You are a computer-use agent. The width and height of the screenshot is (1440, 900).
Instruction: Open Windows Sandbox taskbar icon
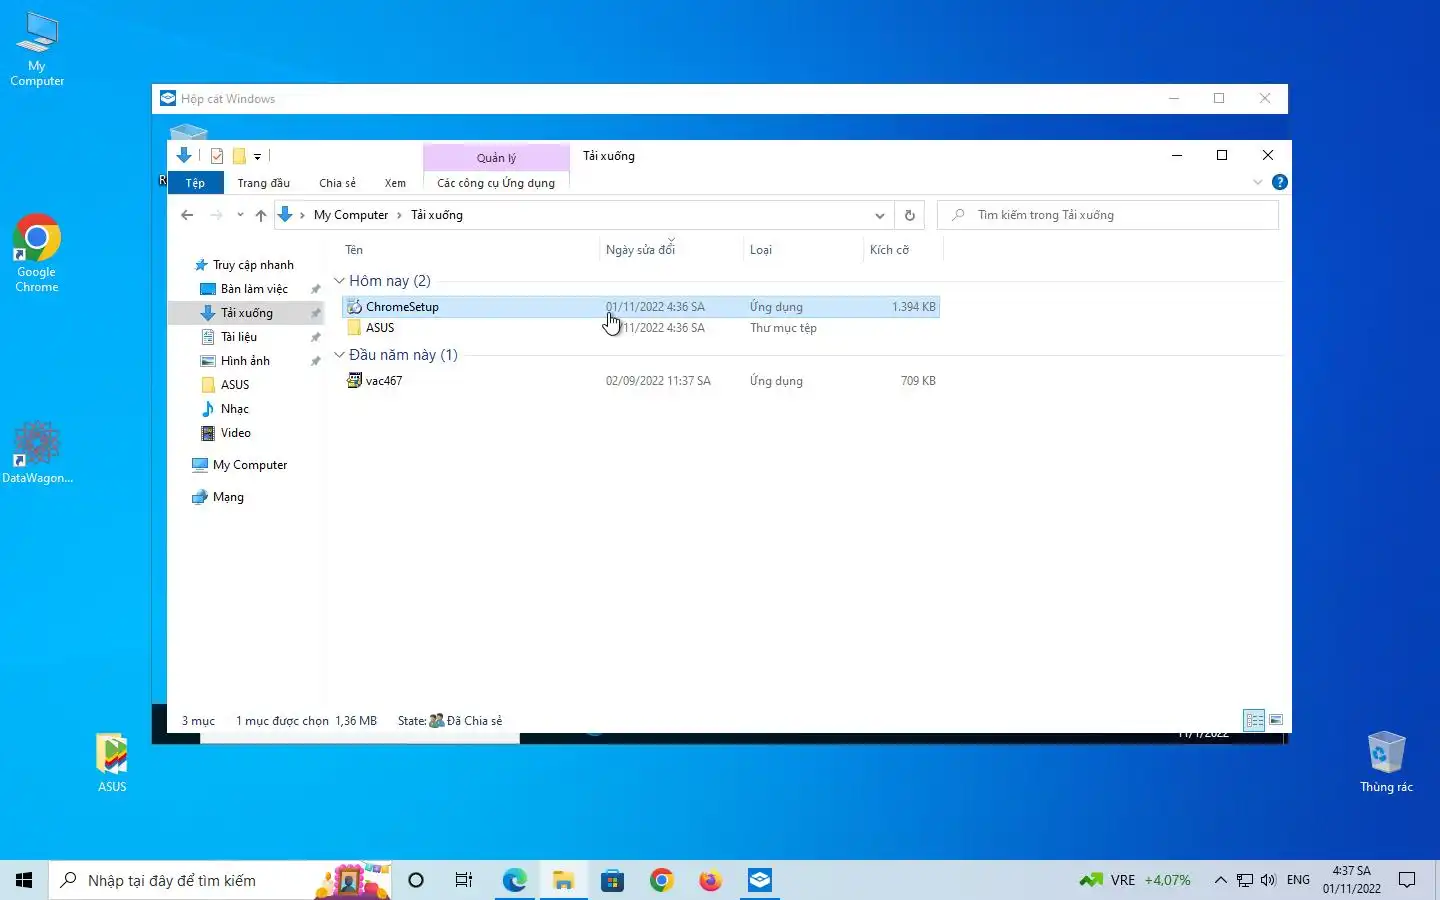[760, 880]
